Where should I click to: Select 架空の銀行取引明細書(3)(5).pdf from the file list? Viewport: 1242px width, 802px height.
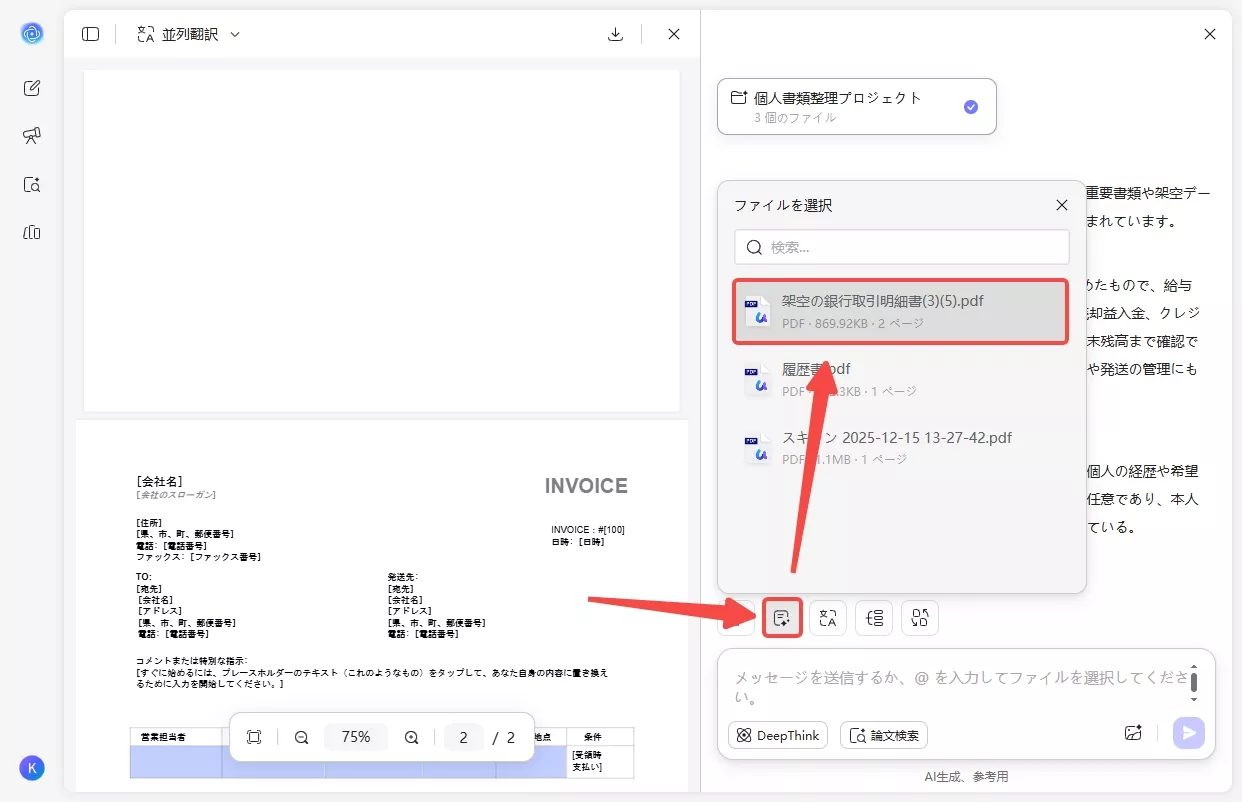pos(900,311)
